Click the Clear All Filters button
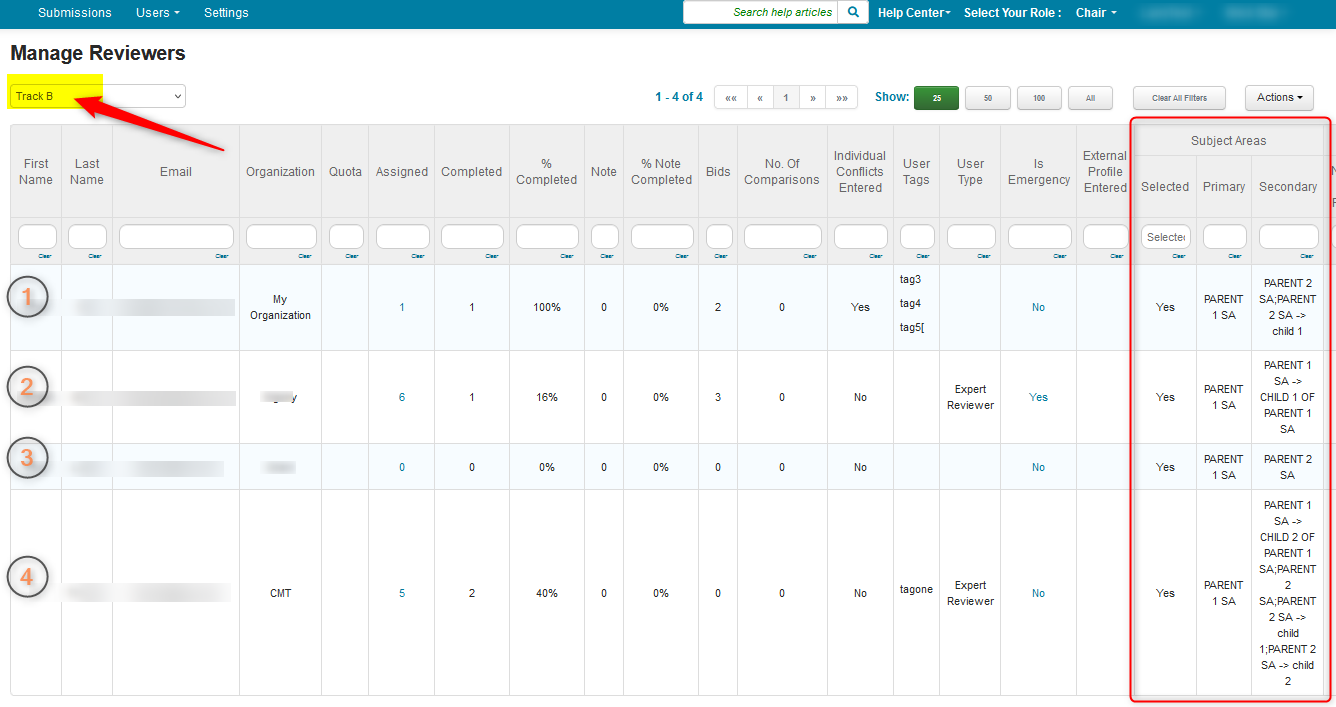 tap(1179, 98)
